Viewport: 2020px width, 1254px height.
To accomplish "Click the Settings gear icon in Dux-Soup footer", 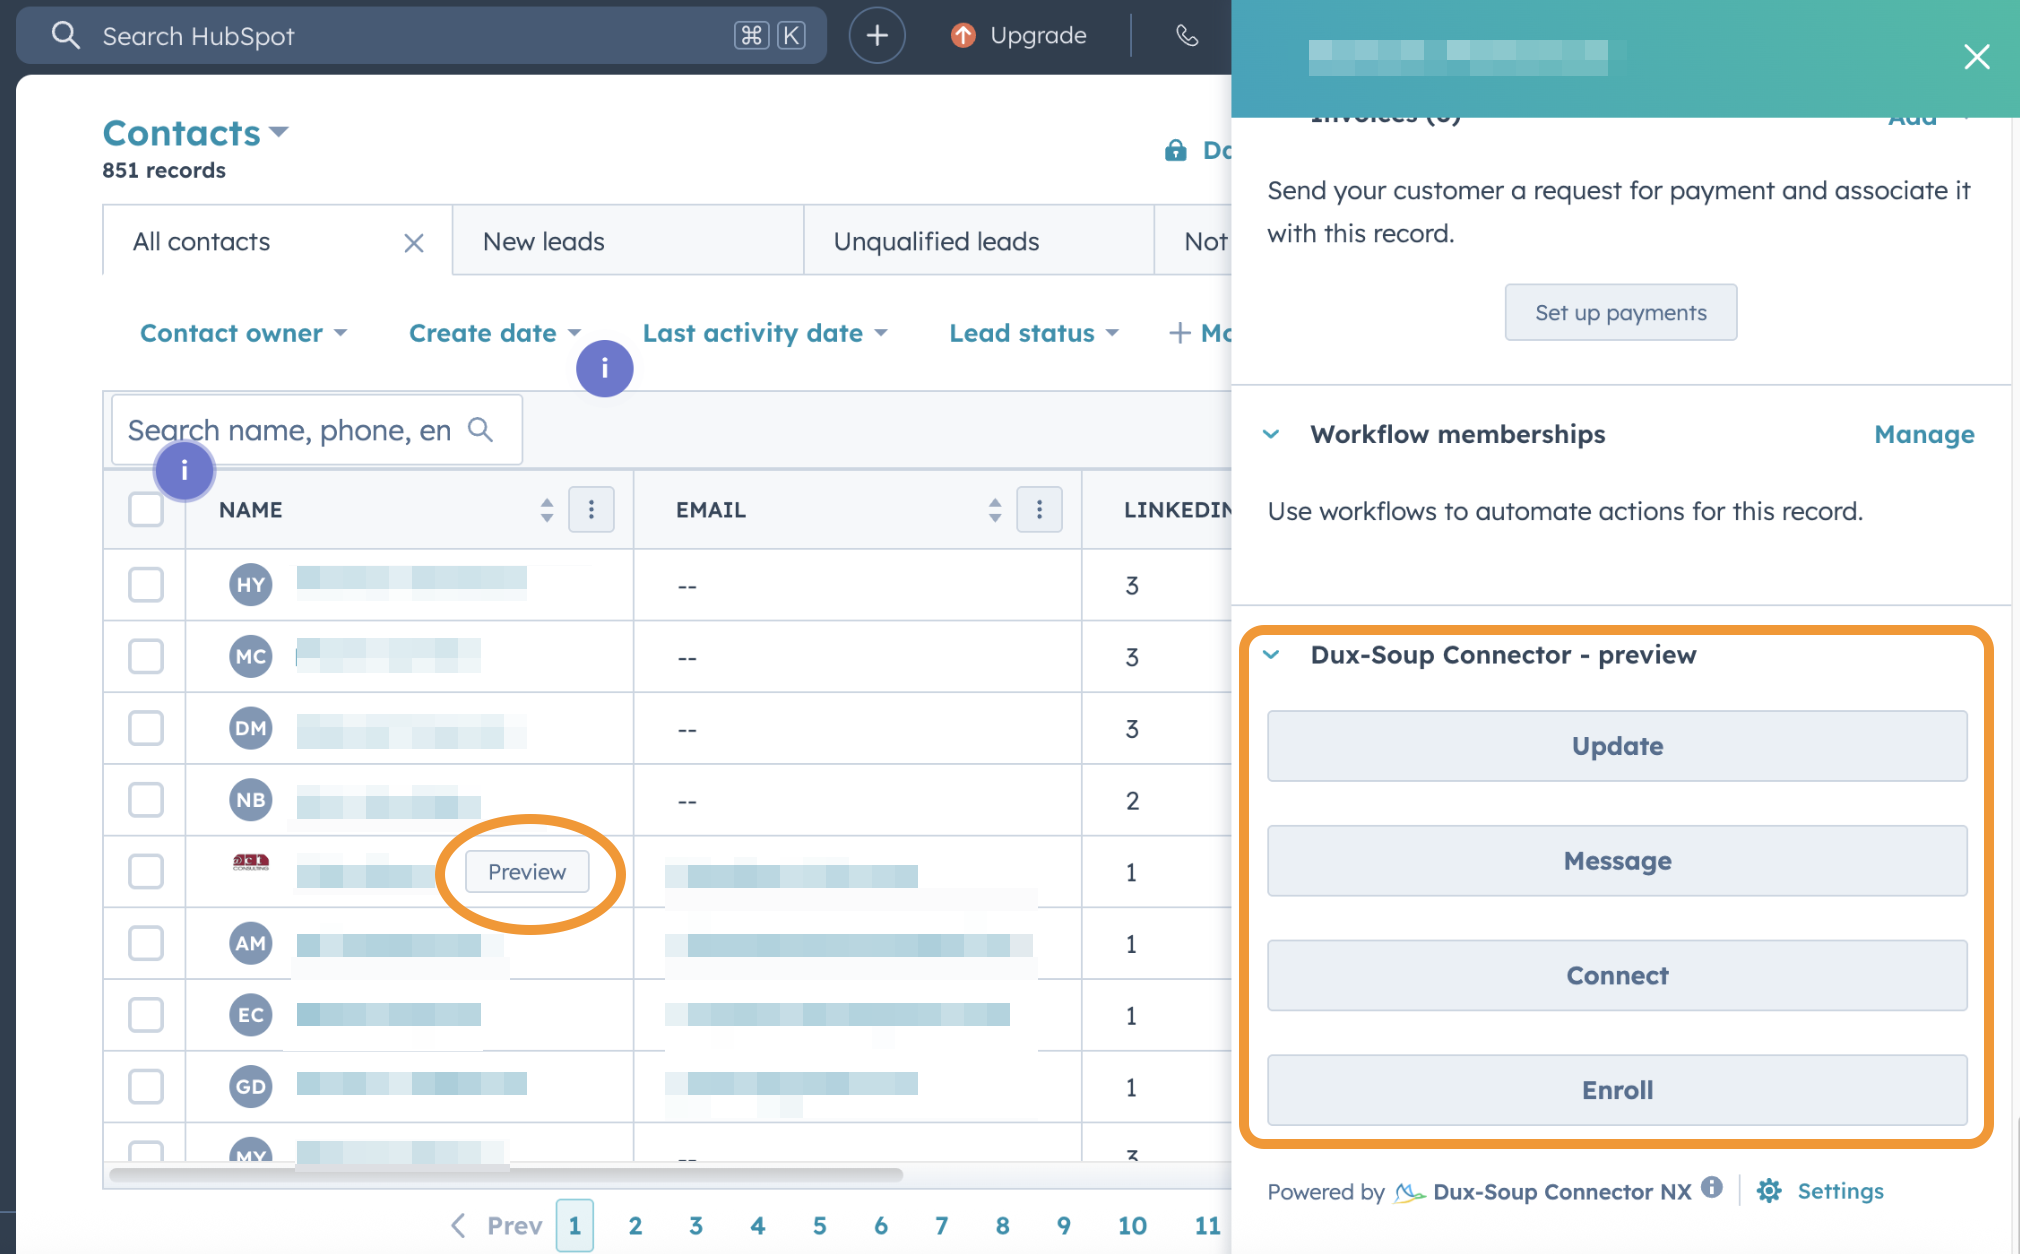I will 1769,1191.
